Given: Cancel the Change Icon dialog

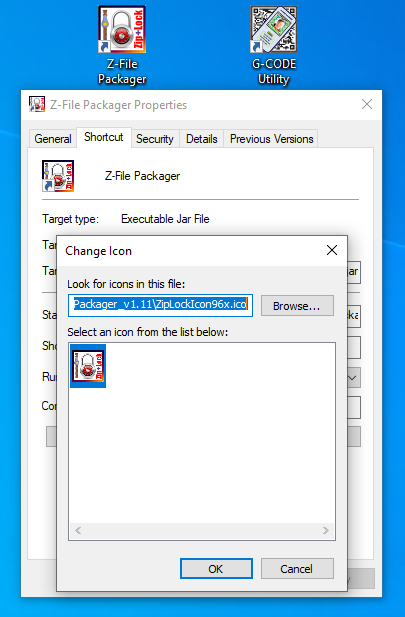Looking at the screenshot, I should [x=297, y=569].
